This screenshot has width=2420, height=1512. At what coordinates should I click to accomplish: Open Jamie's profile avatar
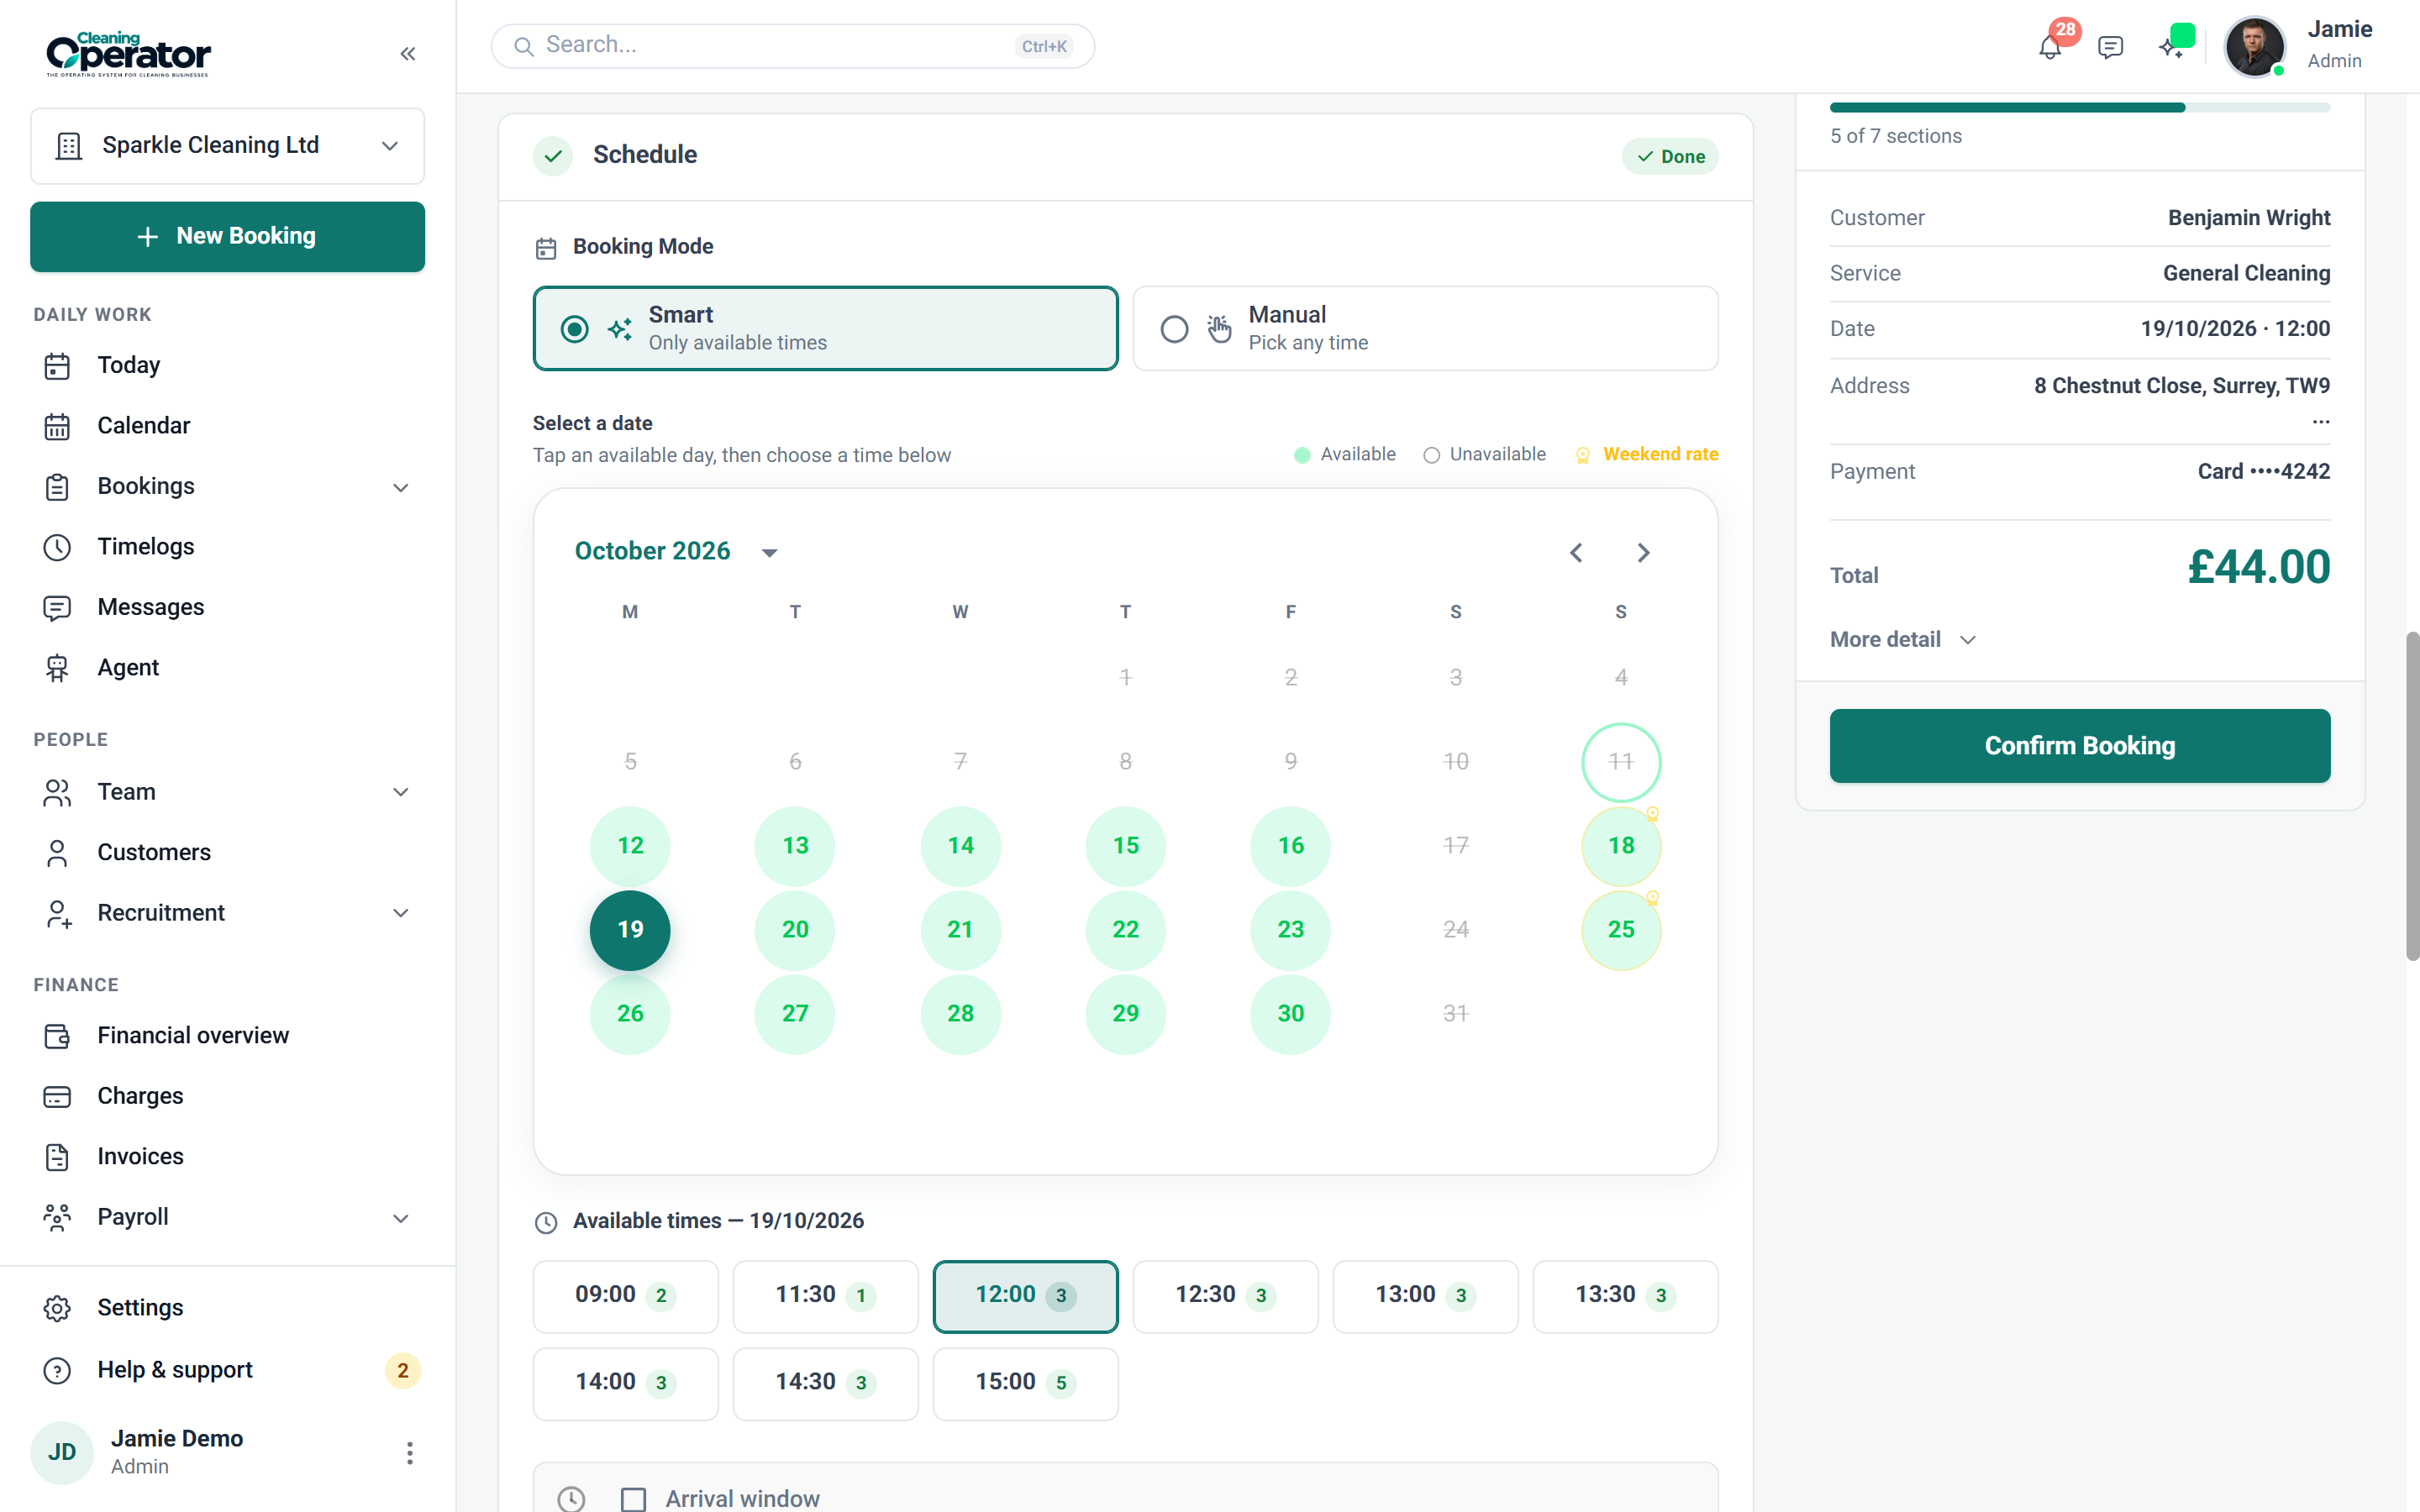coord(2254,46)
